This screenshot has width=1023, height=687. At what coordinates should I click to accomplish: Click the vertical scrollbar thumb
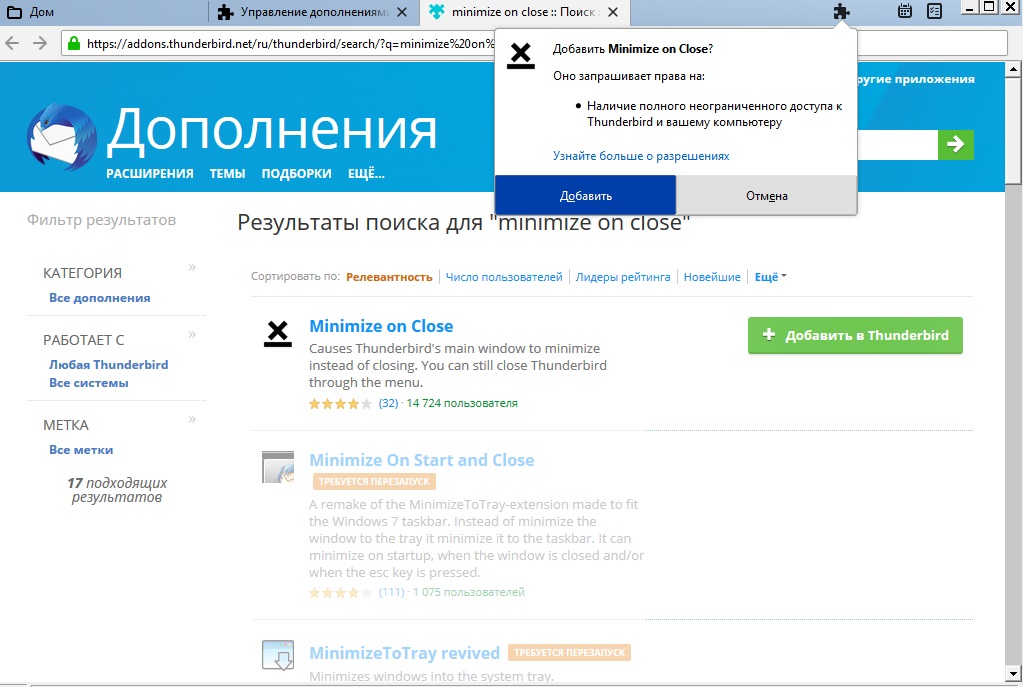(1013, 129)
